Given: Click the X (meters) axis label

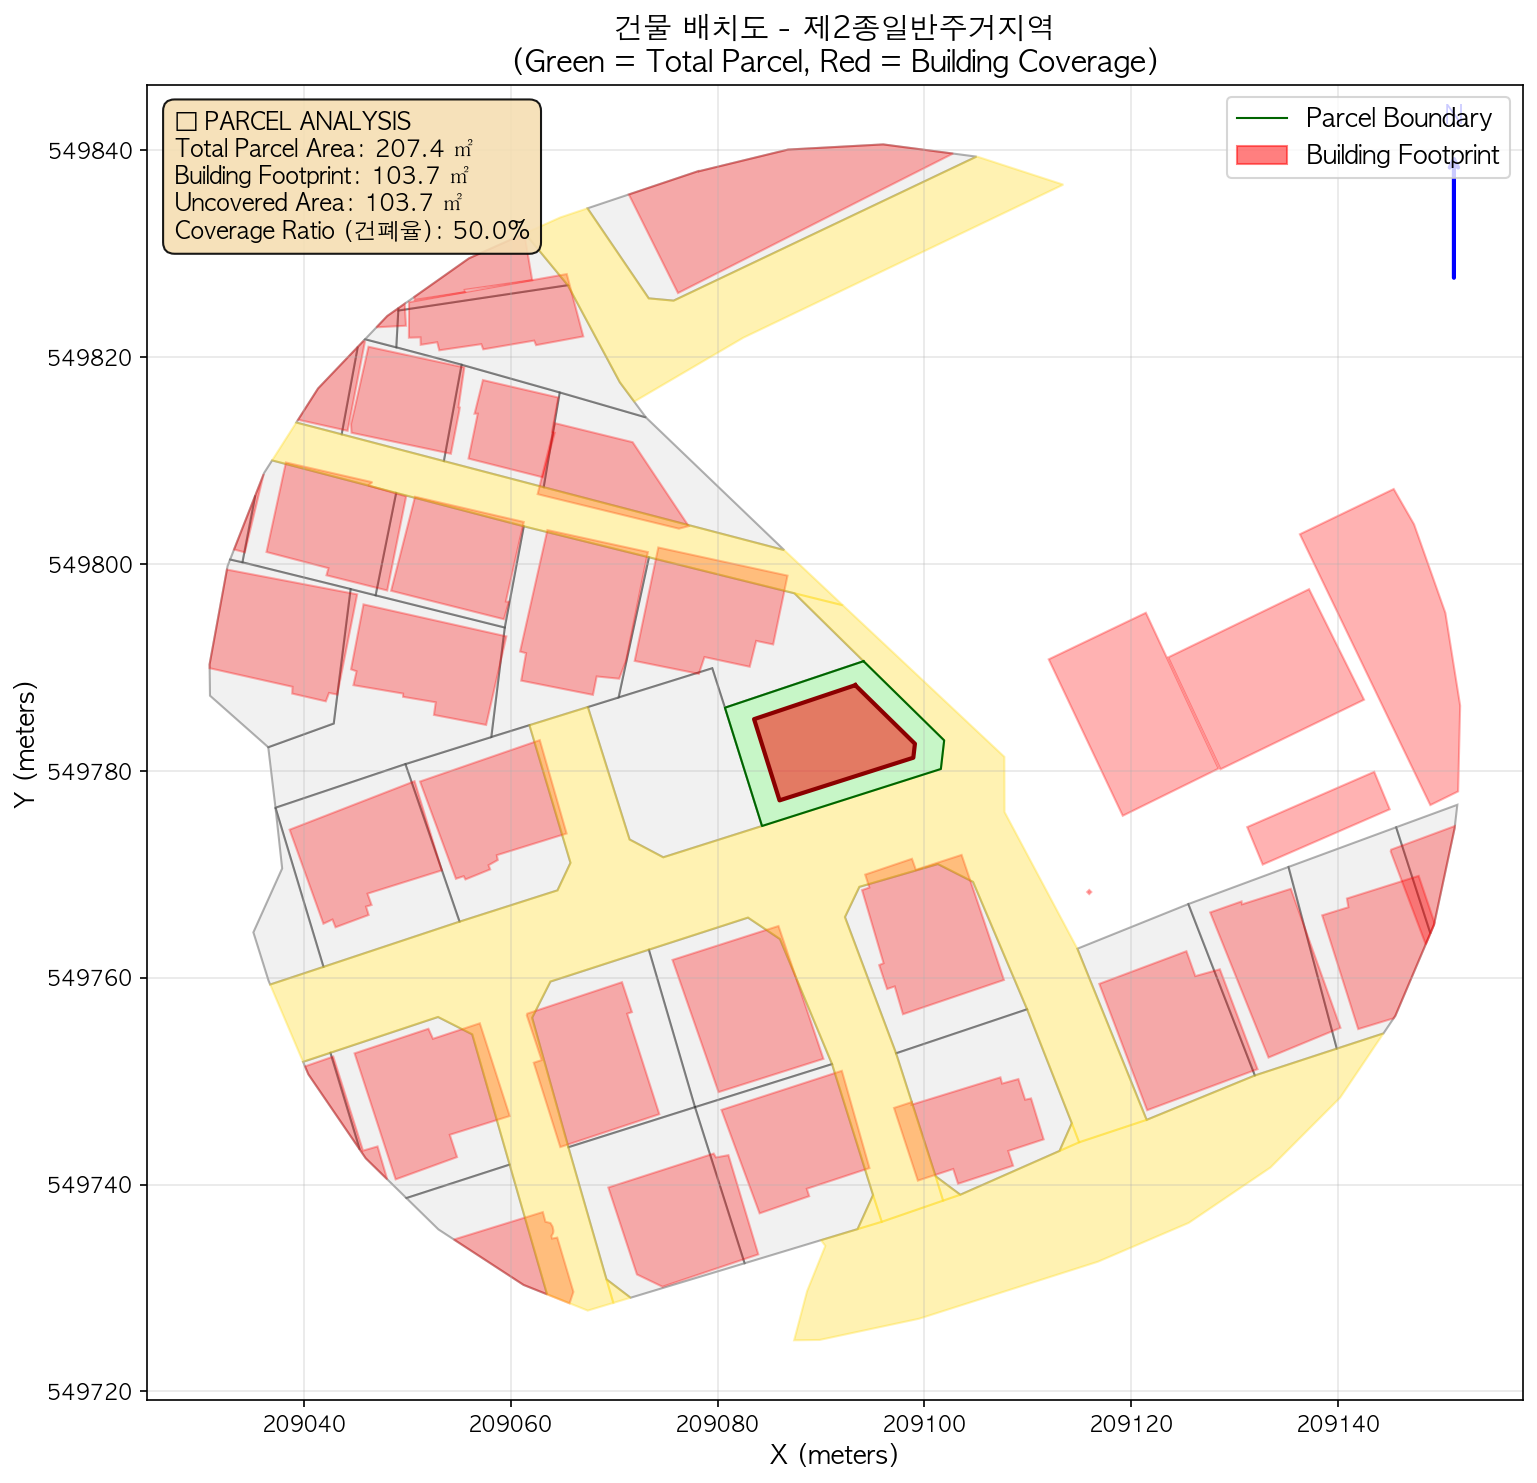Looking at the screenshot, I should click(834, 1455).
